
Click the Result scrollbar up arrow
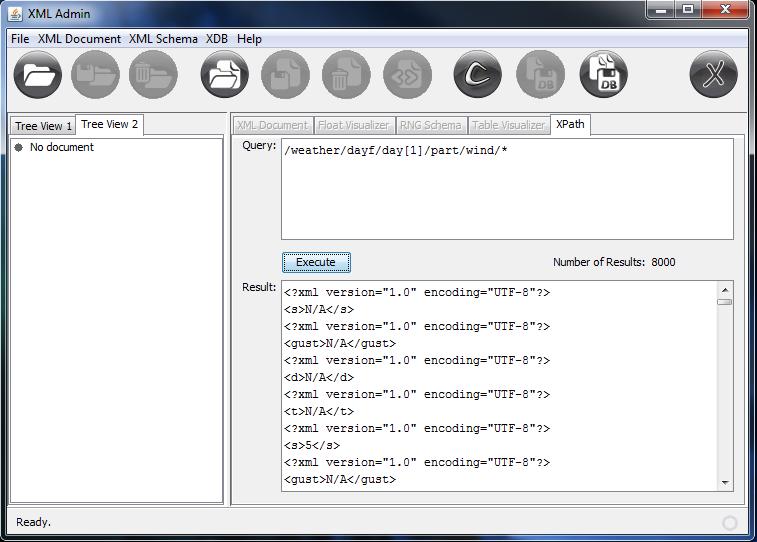[725, 290]
